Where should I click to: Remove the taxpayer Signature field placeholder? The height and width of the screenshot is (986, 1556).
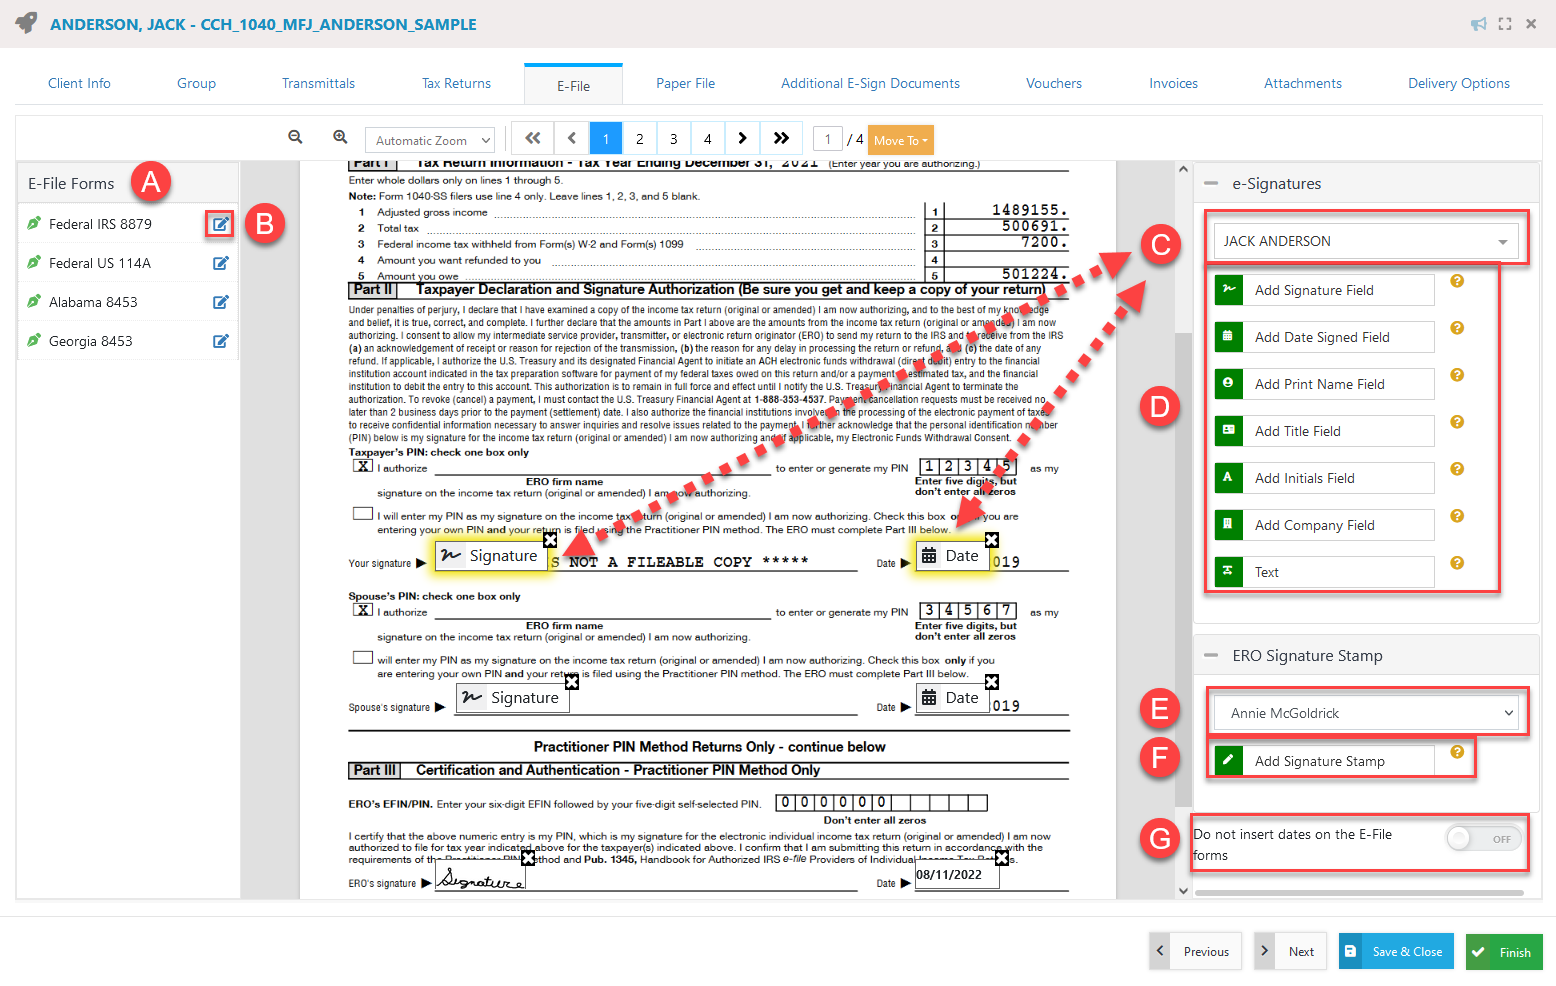(550, 538)
